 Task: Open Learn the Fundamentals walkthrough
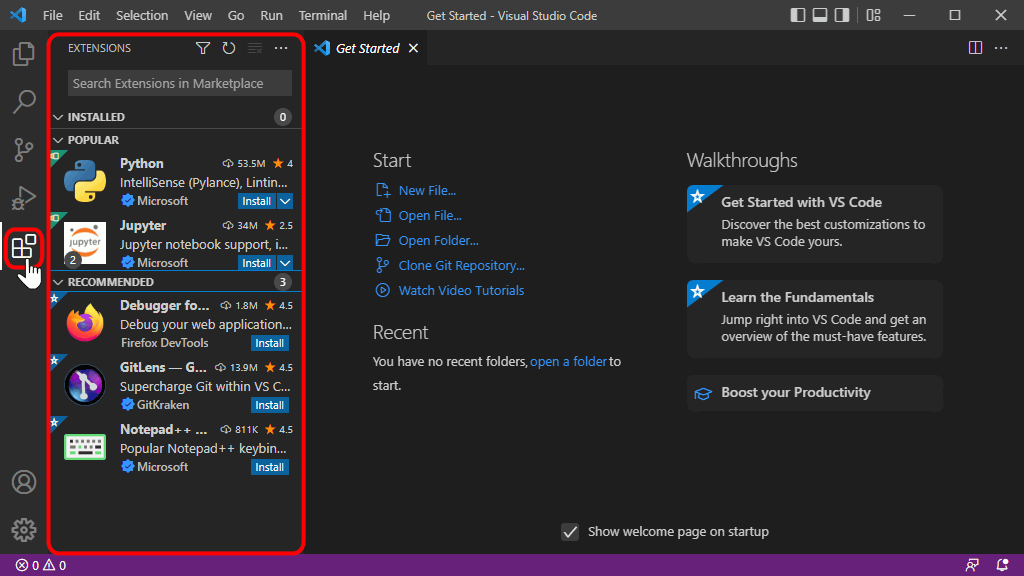coord(814,319)
